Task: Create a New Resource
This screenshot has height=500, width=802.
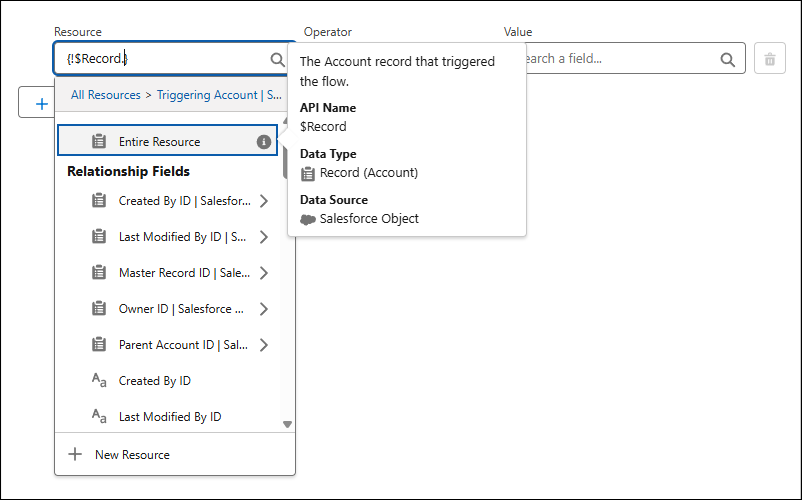Action: (132, 455)
